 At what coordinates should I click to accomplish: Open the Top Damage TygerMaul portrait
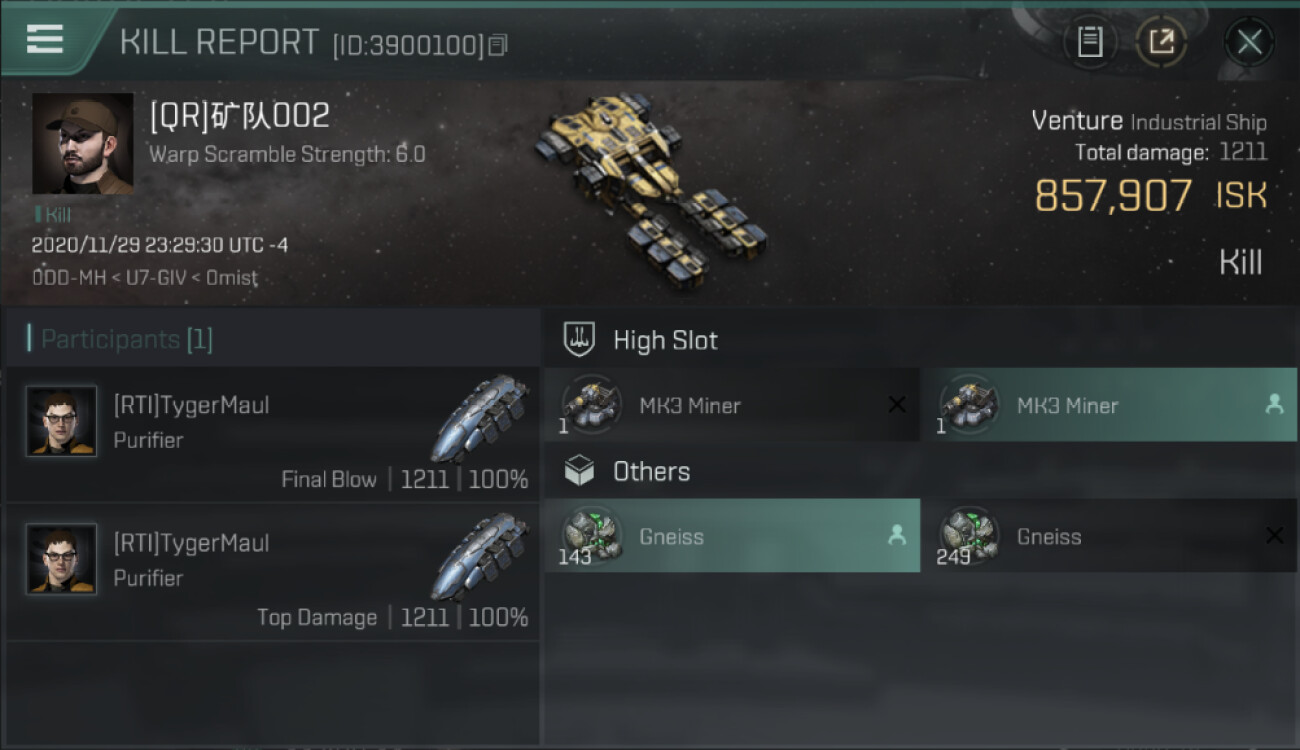[62, 559]
